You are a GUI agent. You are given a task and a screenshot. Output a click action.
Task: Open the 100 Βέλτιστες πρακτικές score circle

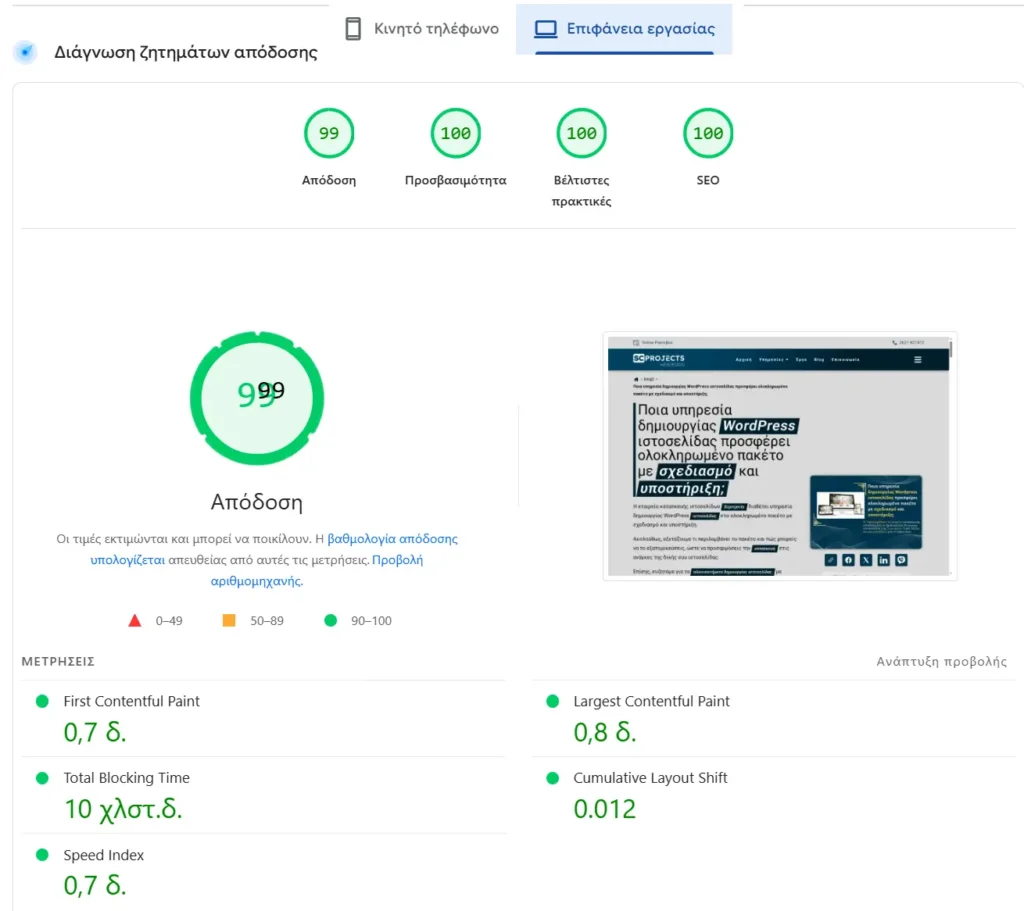tap(581, 132)
